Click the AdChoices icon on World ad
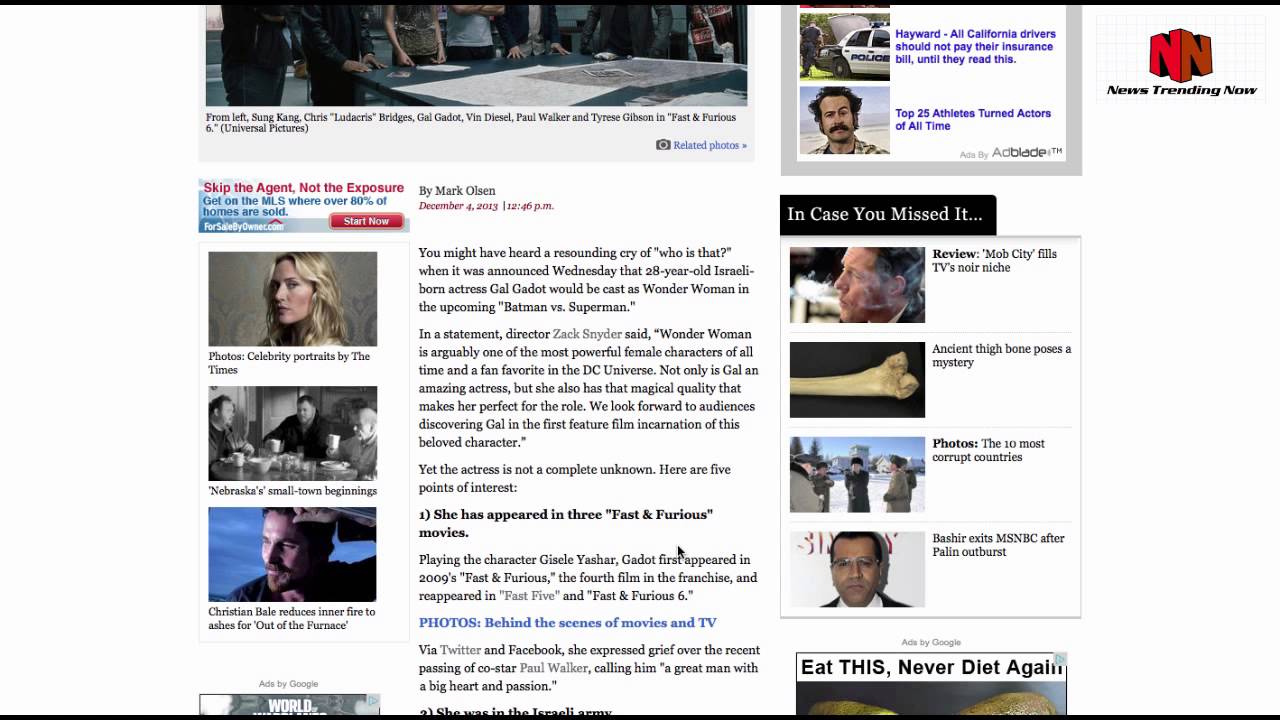 pyautogui.click(x=373, y=701)
